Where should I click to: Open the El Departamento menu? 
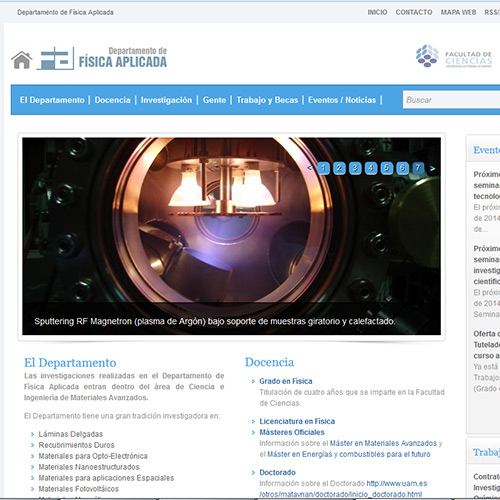[52, 100]
